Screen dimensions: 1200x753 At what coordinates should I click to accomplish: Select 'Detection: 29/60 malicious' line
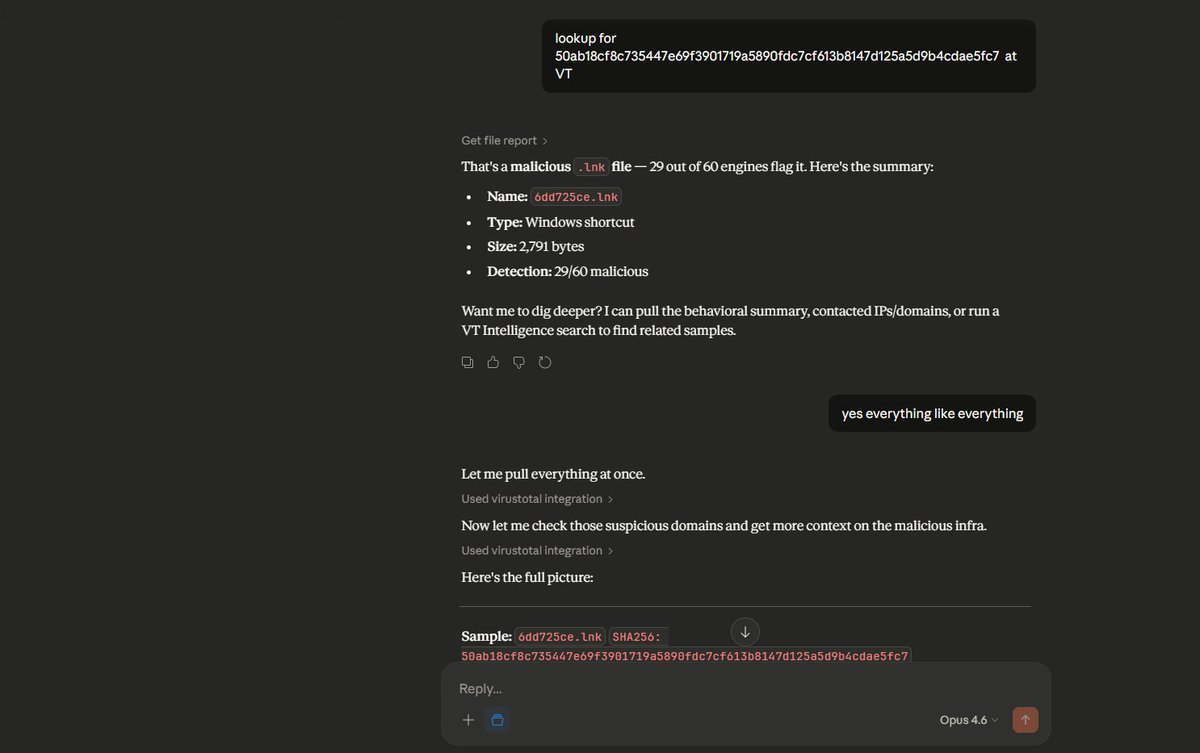(568, 271)
